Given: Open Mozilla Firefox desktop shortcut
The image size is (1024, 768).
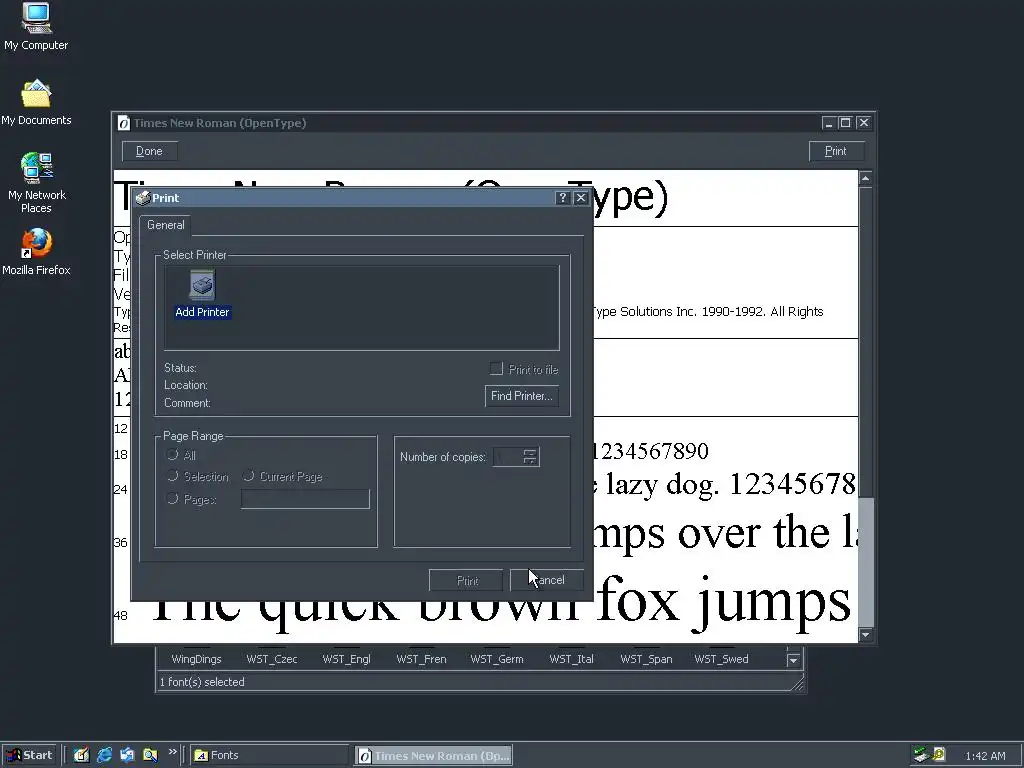Looking at the screenshot, I should 36,252.
